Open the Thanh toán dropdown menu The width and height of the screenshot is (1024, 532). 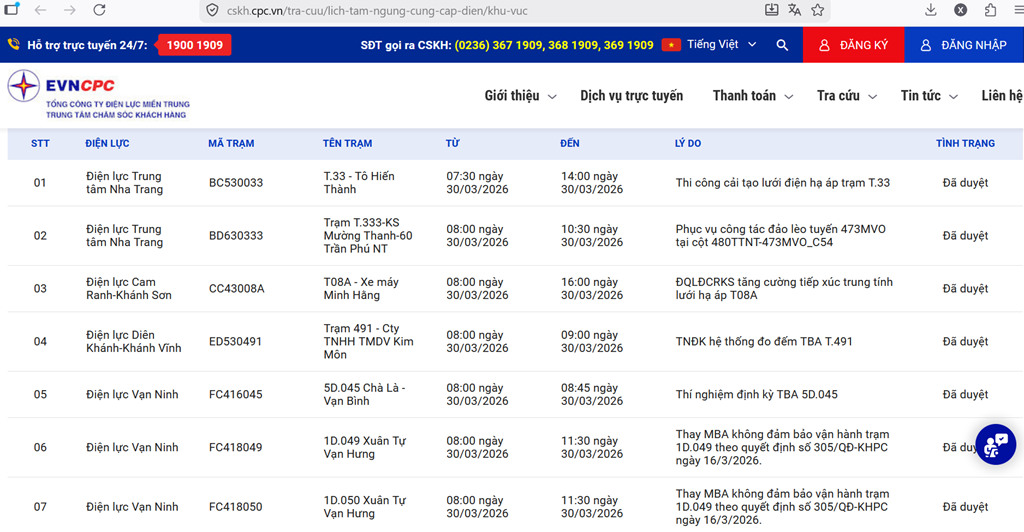point(752,96)
